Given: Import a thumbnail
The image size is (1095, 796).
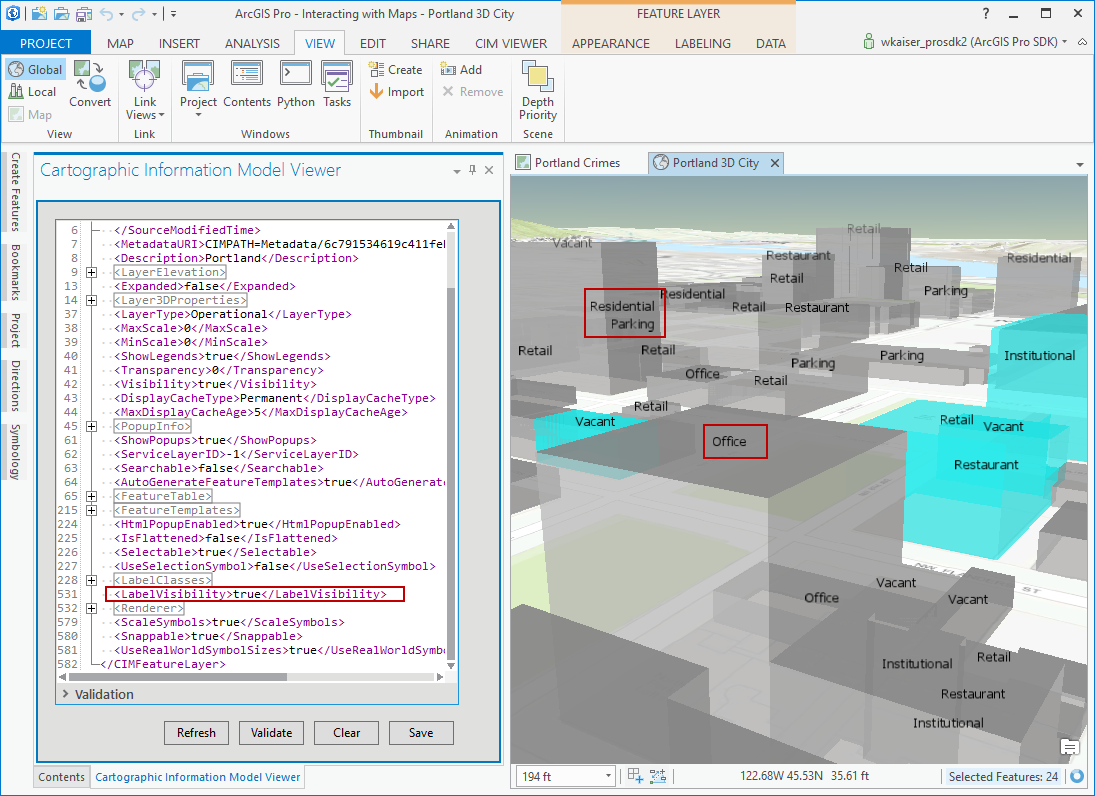Looking at the screenshot, I should [x=396, y=91].
